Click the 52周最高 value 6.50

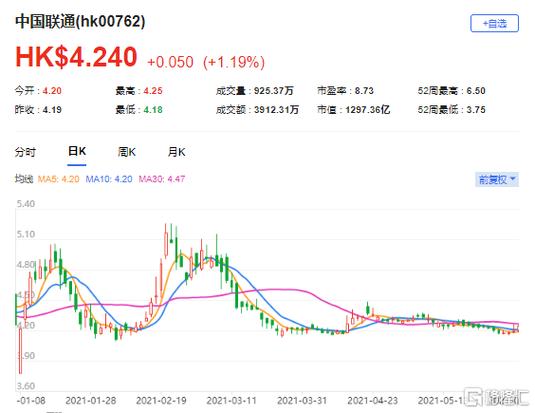(x=476, y=91)
